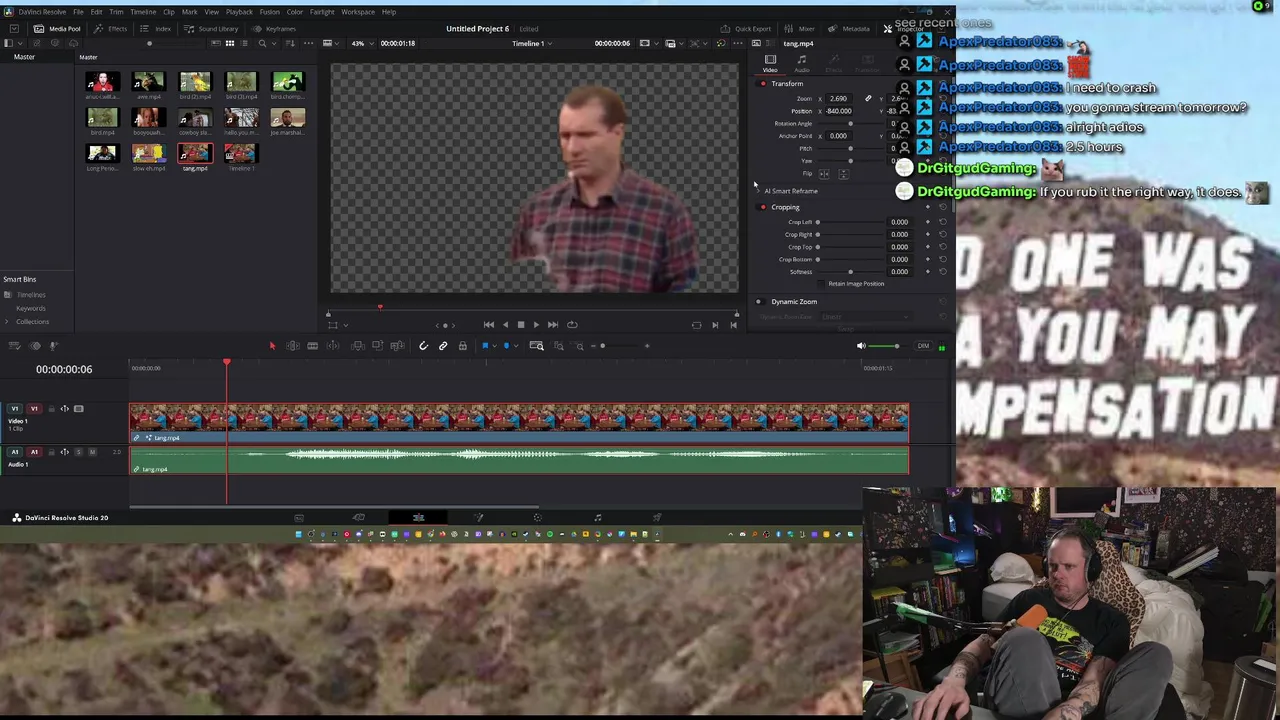Solo Audio 1 track with S button
The image size is (1280, 720).
[78, 452]
